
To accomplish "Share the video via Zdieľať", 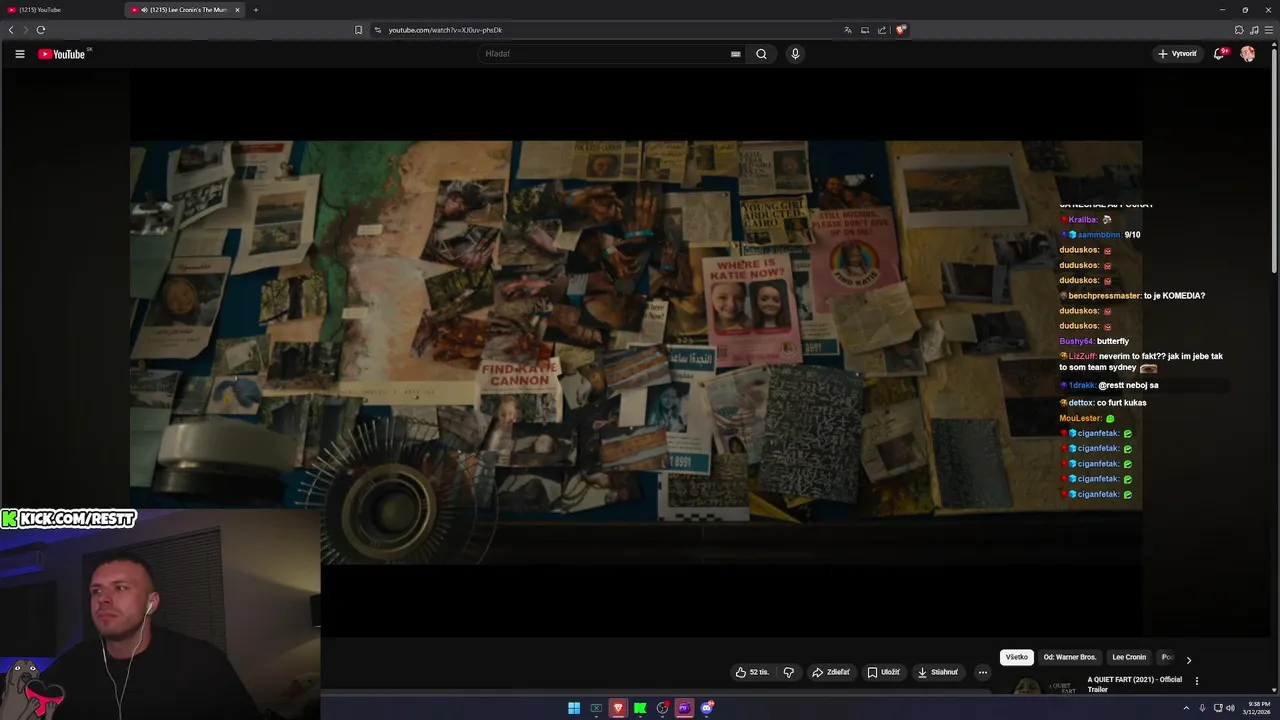I will click(831, 672).
